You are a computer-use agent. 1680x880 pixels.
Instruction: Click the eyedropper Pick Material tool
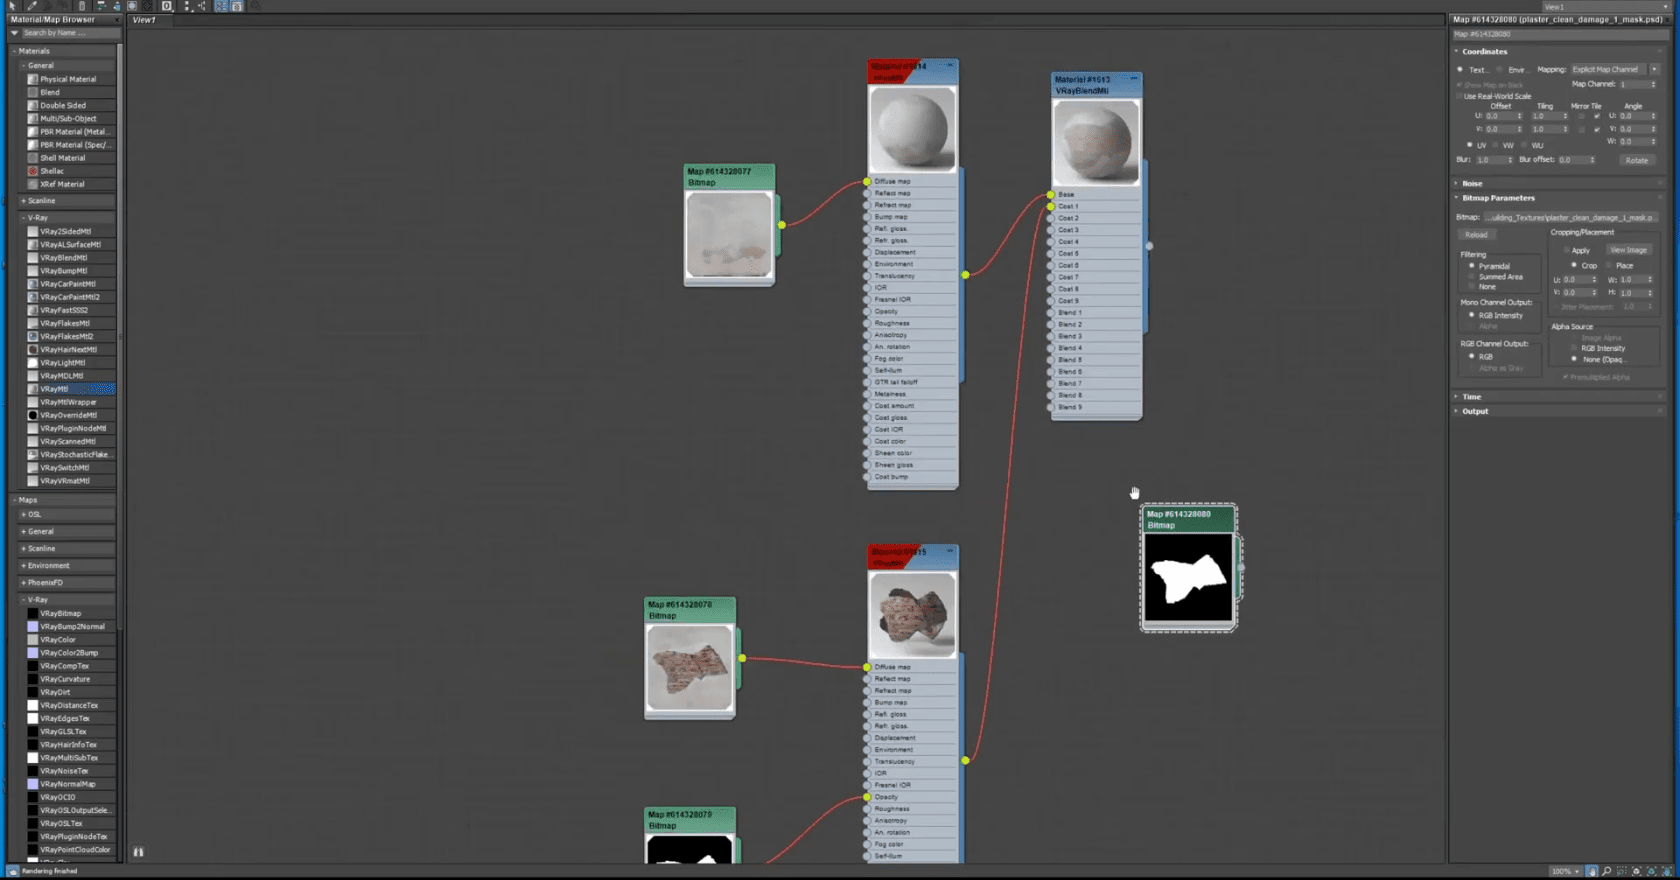(31, 6)
